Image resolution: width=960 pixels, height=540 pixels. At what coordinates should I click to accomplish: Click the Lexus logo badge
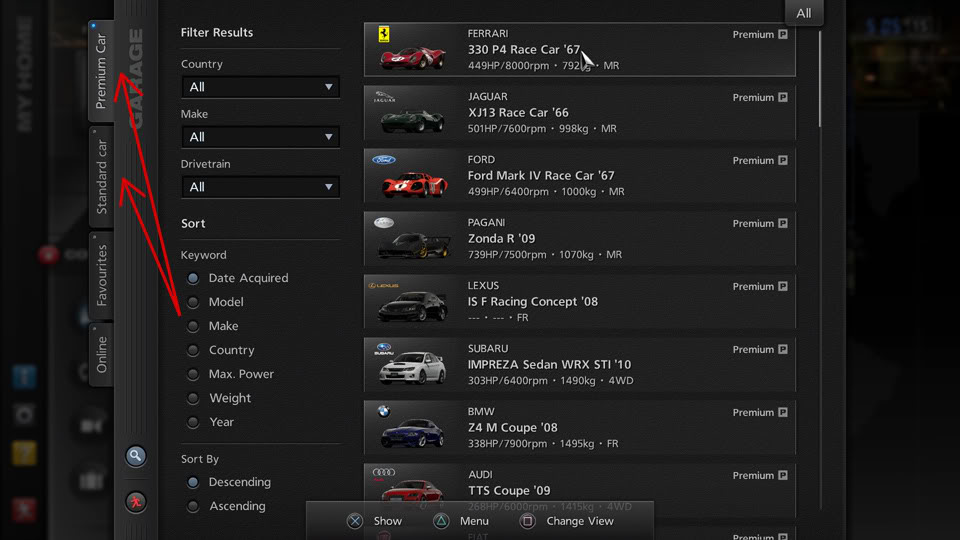pyautogui.click(x=383, y=285)
